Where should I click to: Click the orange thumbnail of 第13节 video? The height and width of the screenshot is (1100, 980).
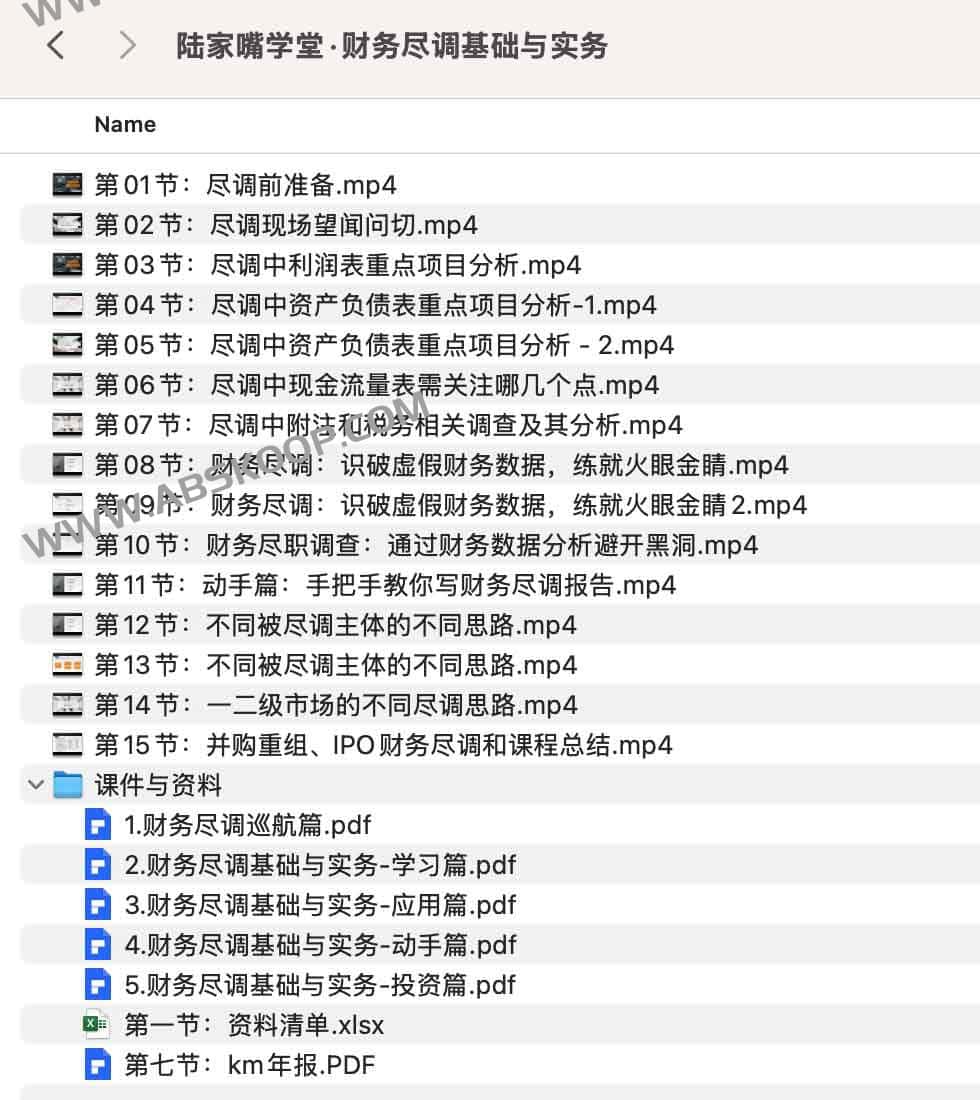(x=67, y=665)
